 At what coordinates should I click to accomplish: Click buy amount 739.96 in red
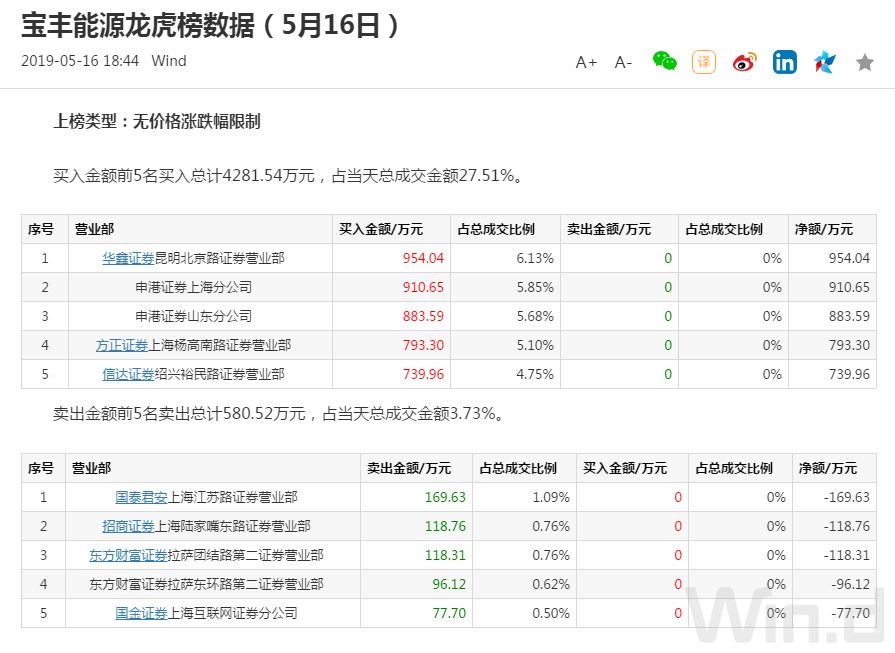point(423,374)
